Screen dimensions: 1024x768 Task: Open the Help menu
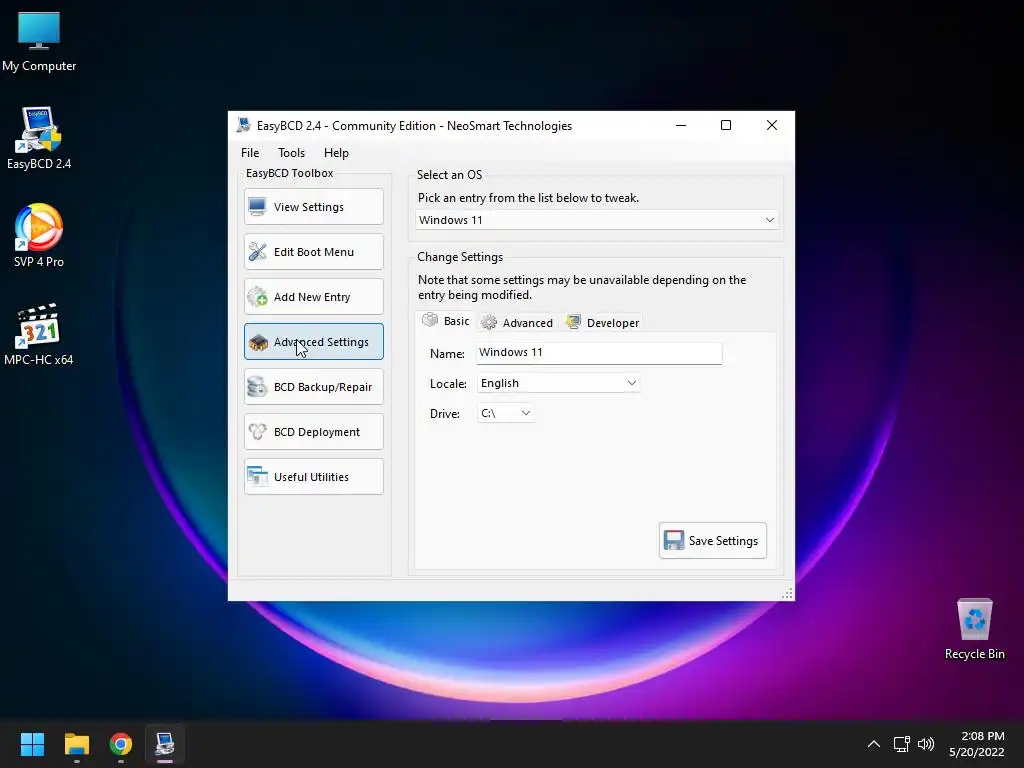pos(336,153)
